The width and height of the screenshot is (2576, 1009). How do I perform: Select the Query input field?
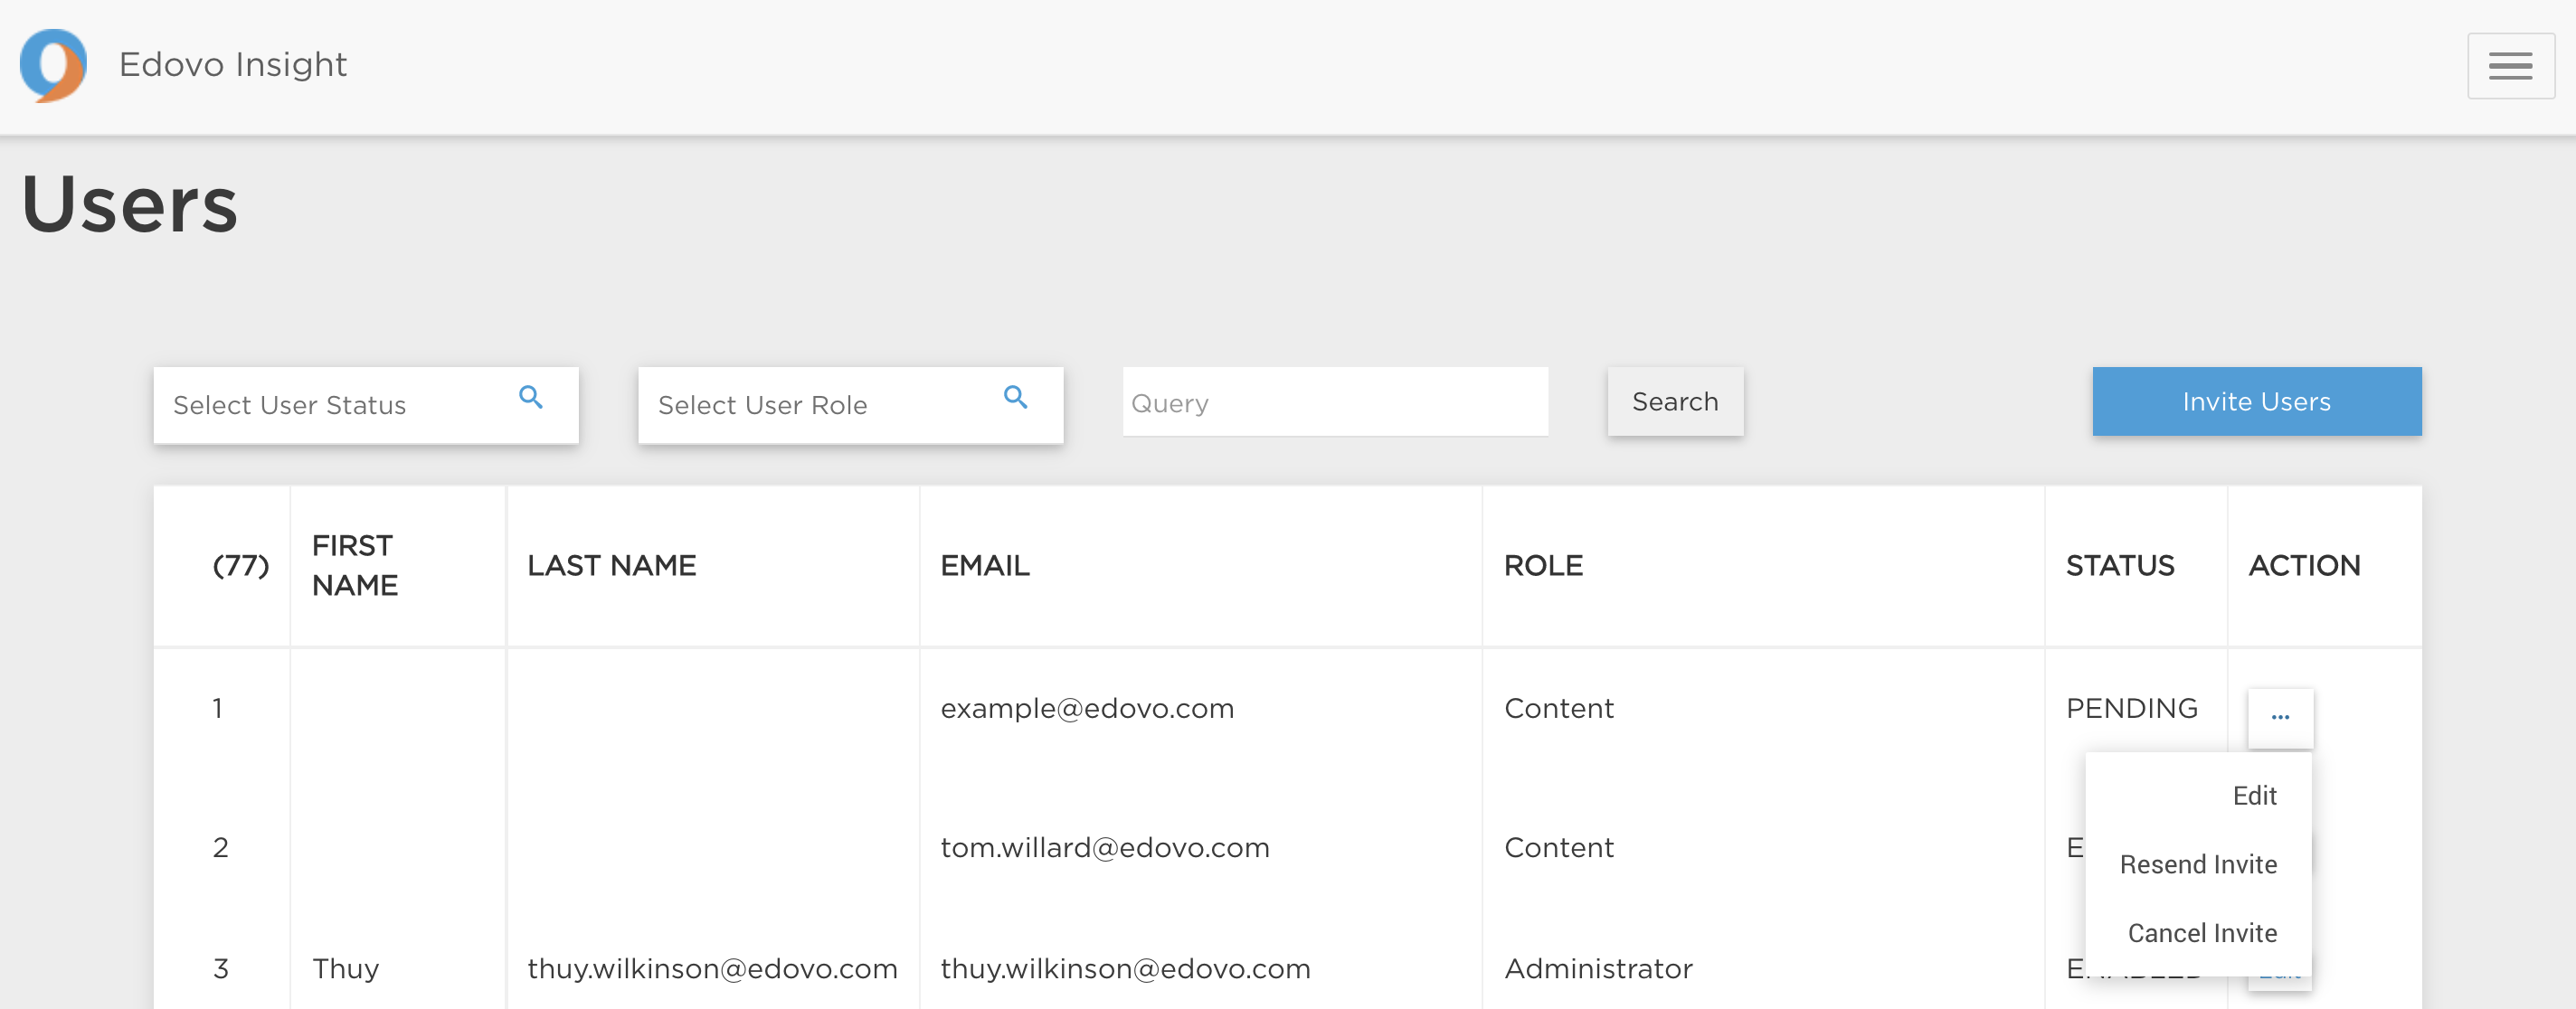pos(1334,401)
